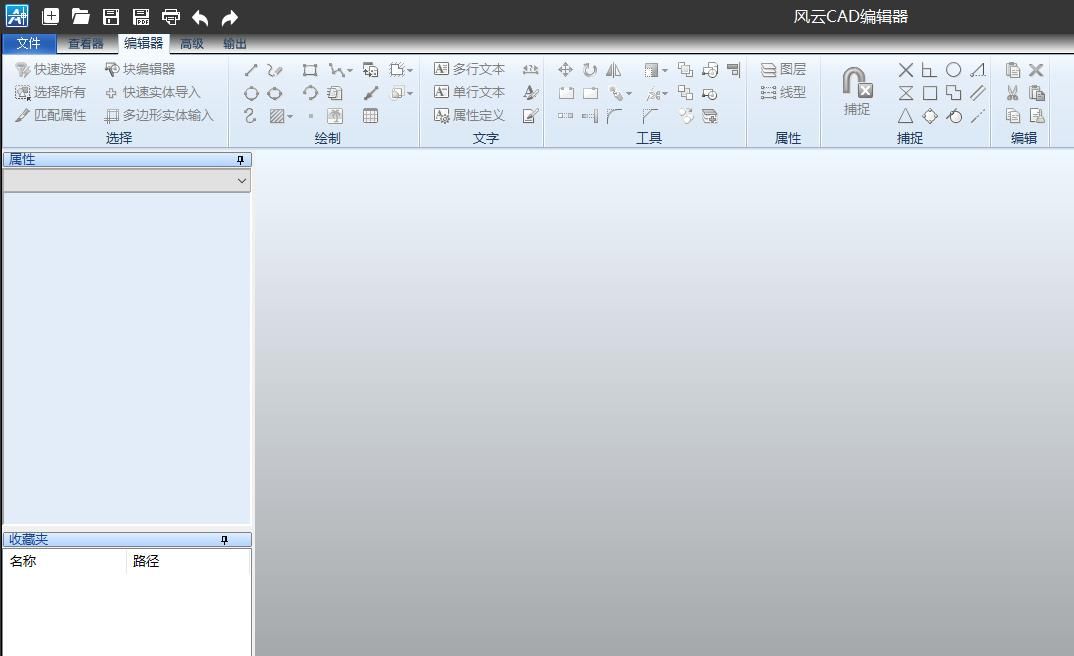Click the text style icon with brush
The width and height of the screenshot is (1074, 656).
tap(530, 92)
